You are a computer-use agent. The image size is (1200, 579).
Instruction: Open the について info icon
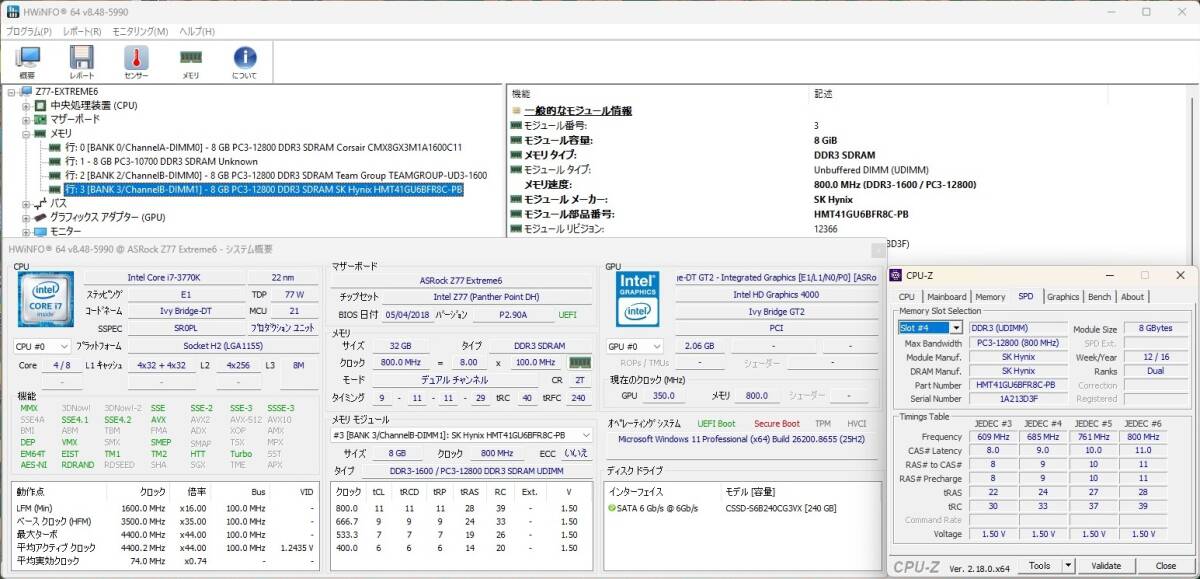tap(244, 62)
